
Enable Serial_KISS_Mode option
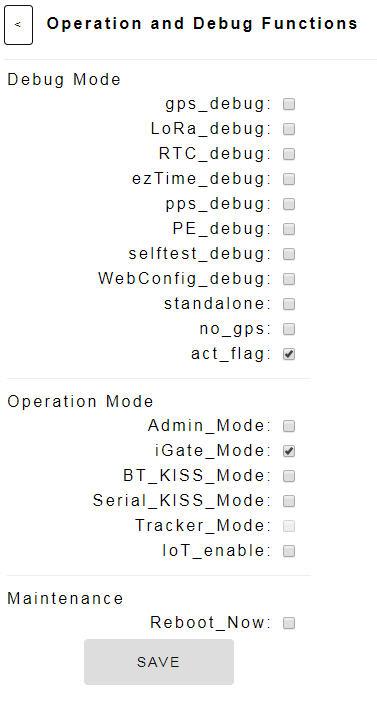(289, 501)
